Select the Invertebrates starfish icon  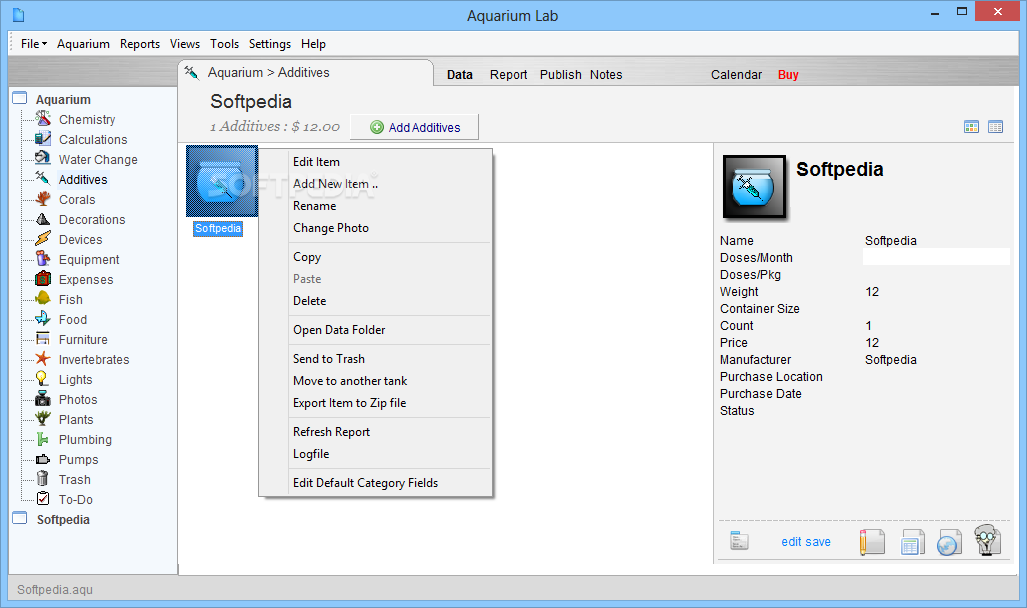coord(43,358)
